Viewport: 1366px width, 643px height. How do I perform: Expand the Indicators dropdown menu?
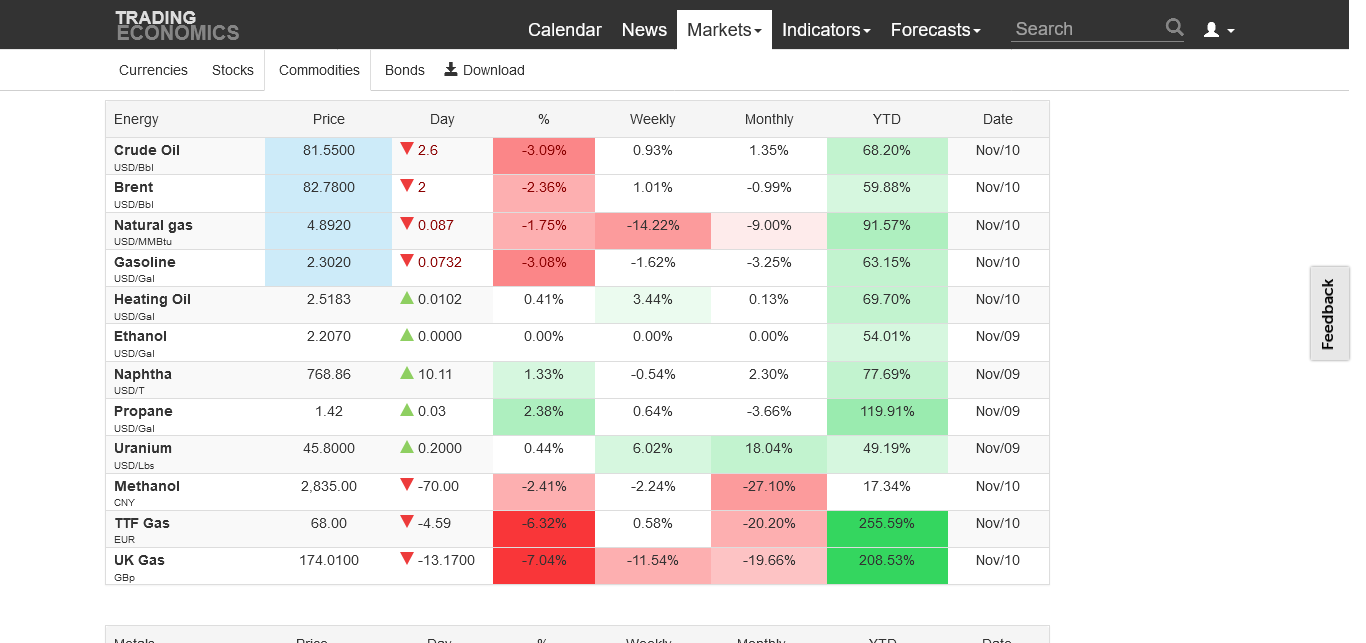[826, 30]
